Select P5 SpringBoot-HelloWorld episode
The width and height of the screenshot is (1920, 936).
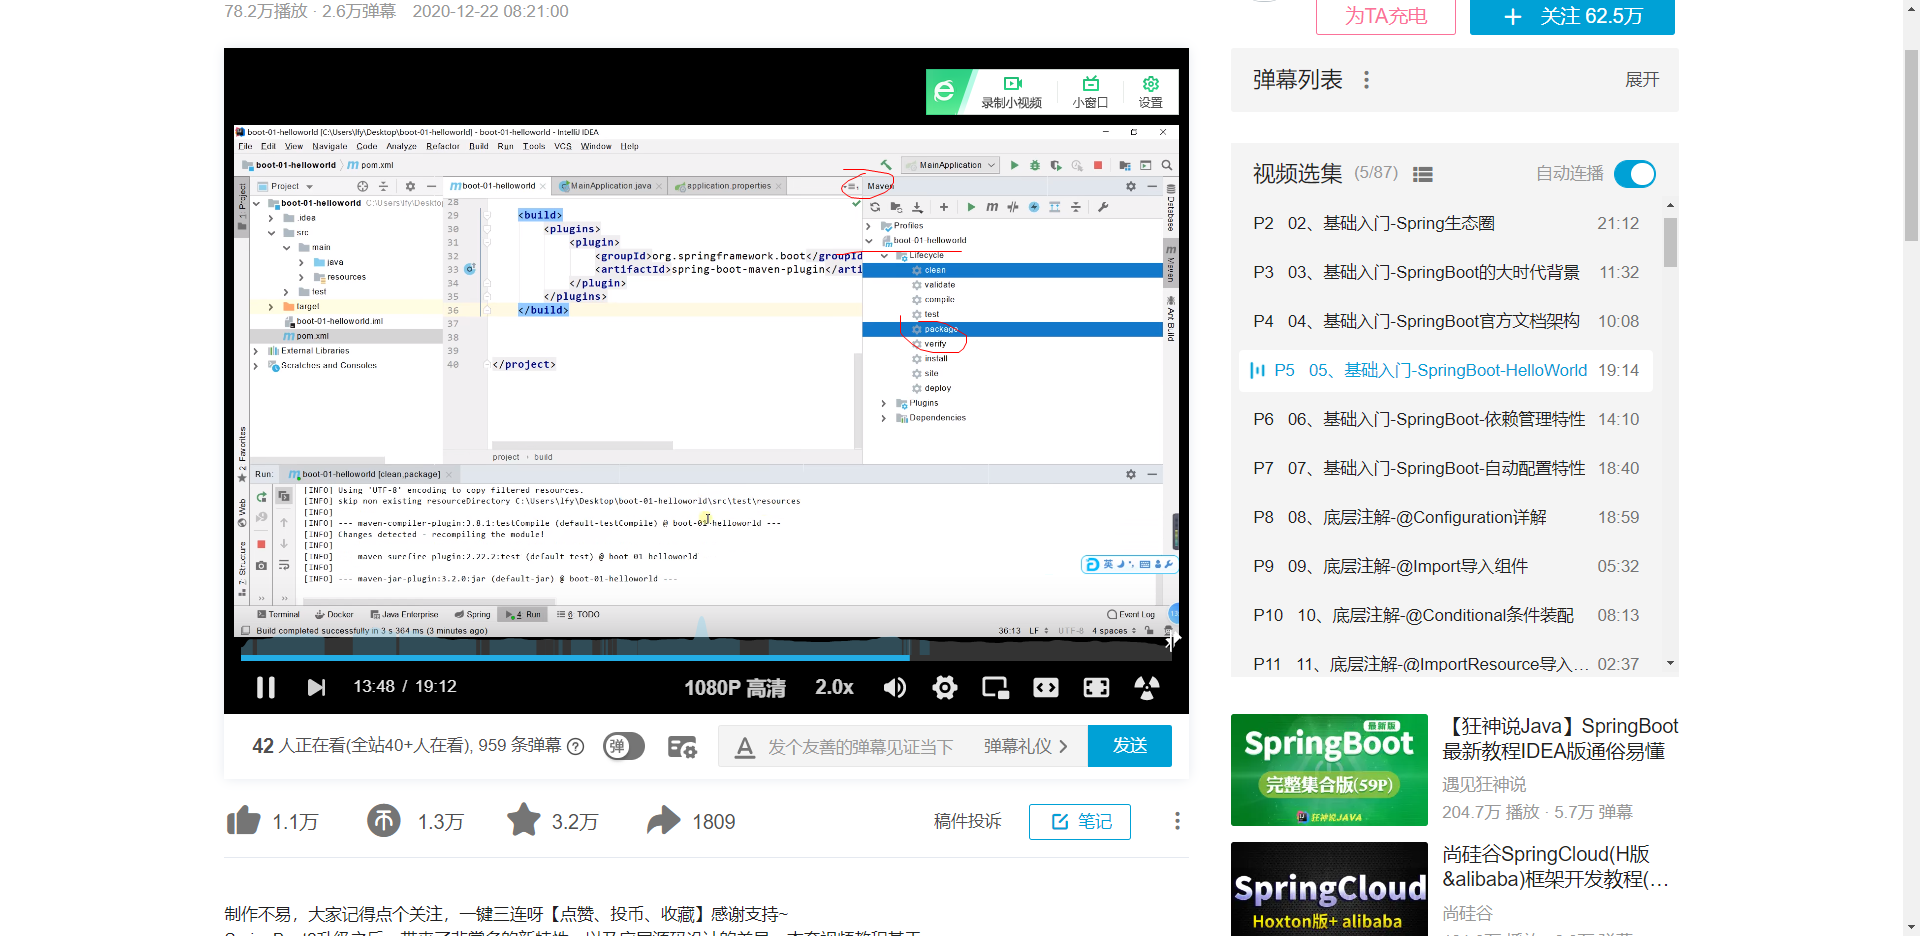pyautogui.click(x=1446, y=370)
